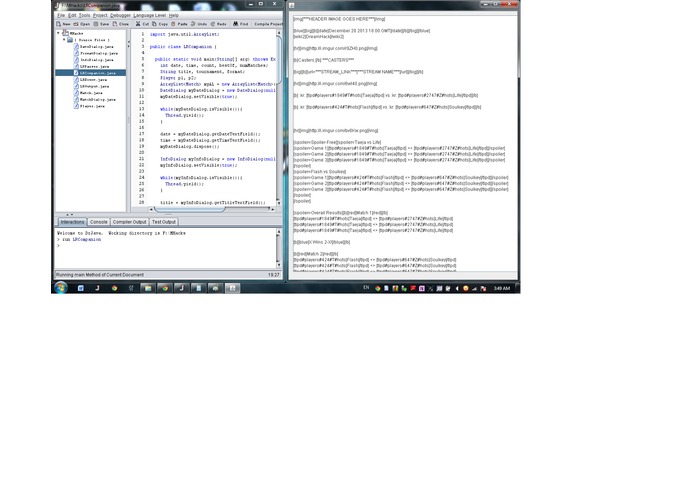Open the Project menu
The height and width of the screenshot is (494, 695).
tap(100, 15)
